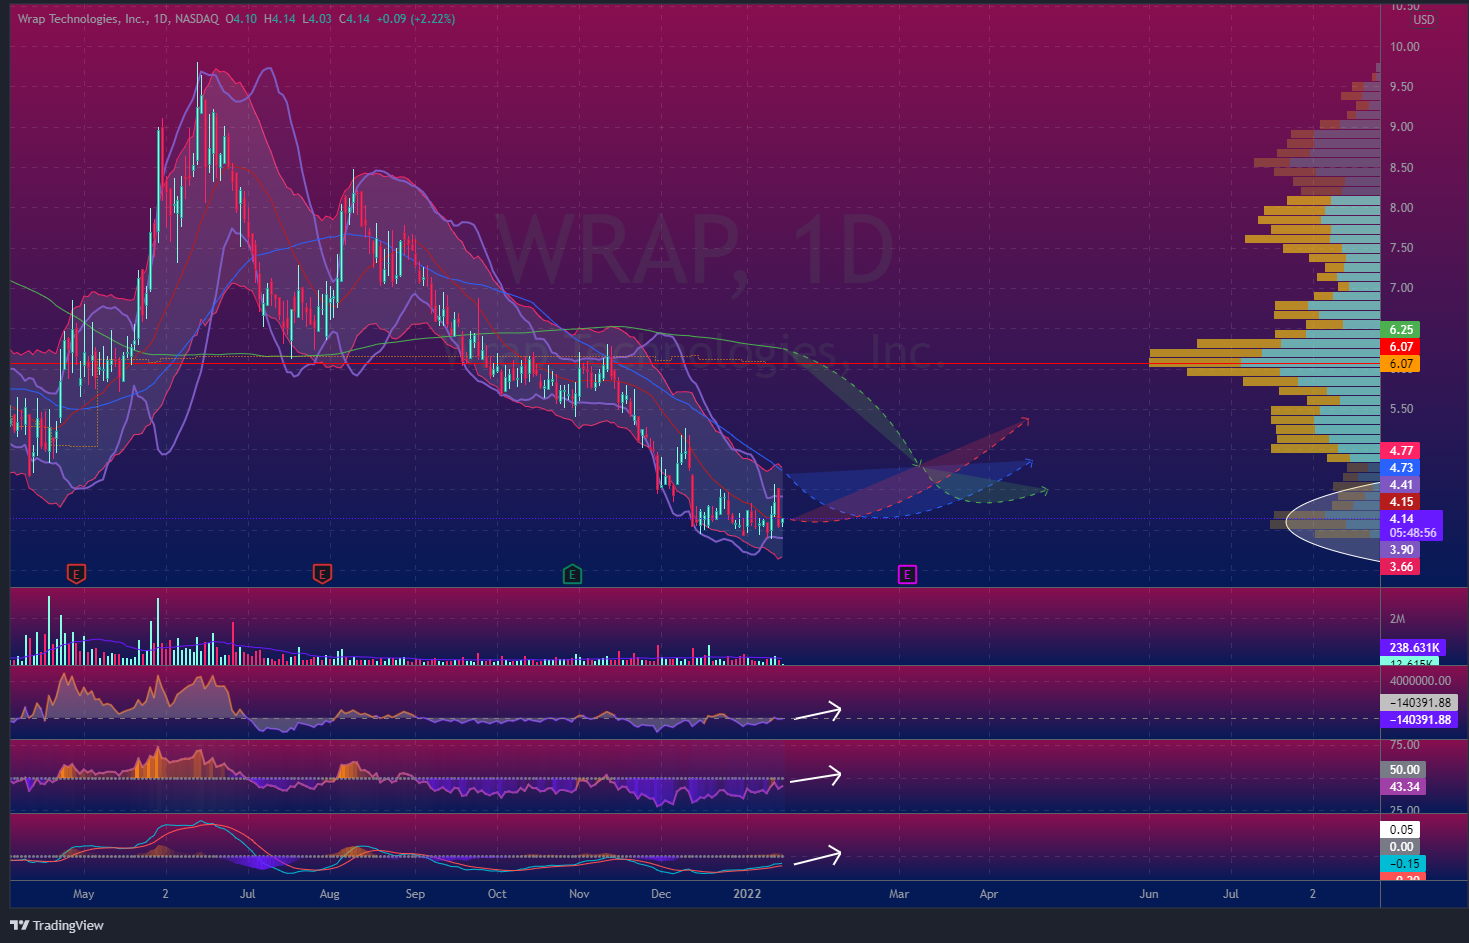
Task: Click the red earnings marker near May
Action: point(76,574)
